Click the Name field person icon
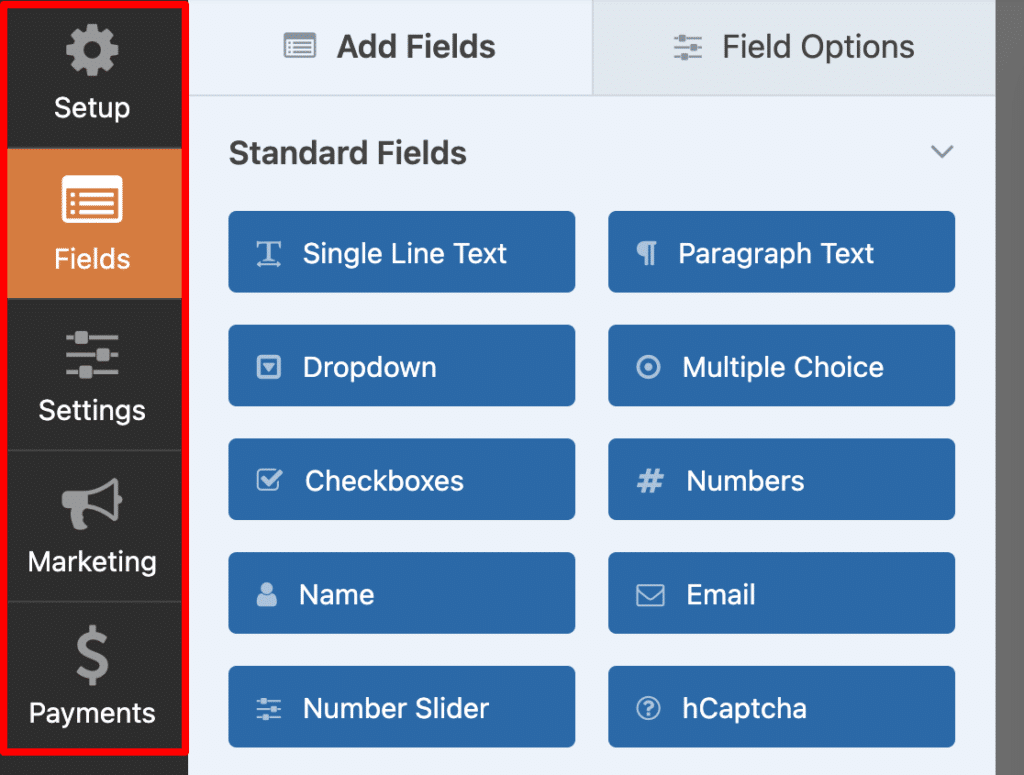The width and height of the screenshot is (1024, 775). [268, 593]
